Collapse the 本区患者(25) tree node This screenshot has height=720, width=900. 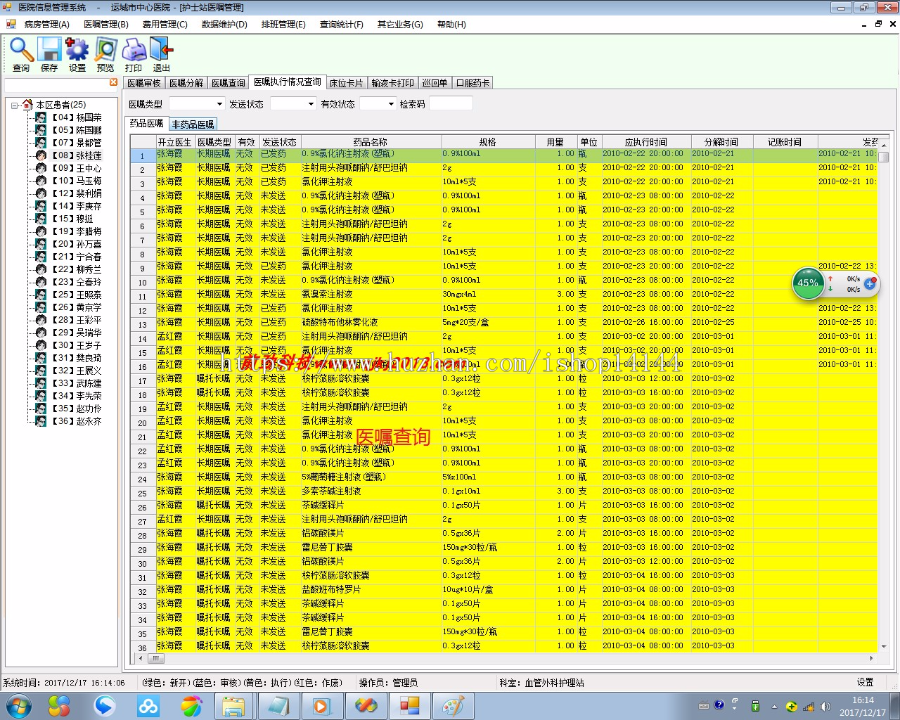pyautogui.click(x=15, y=105)
